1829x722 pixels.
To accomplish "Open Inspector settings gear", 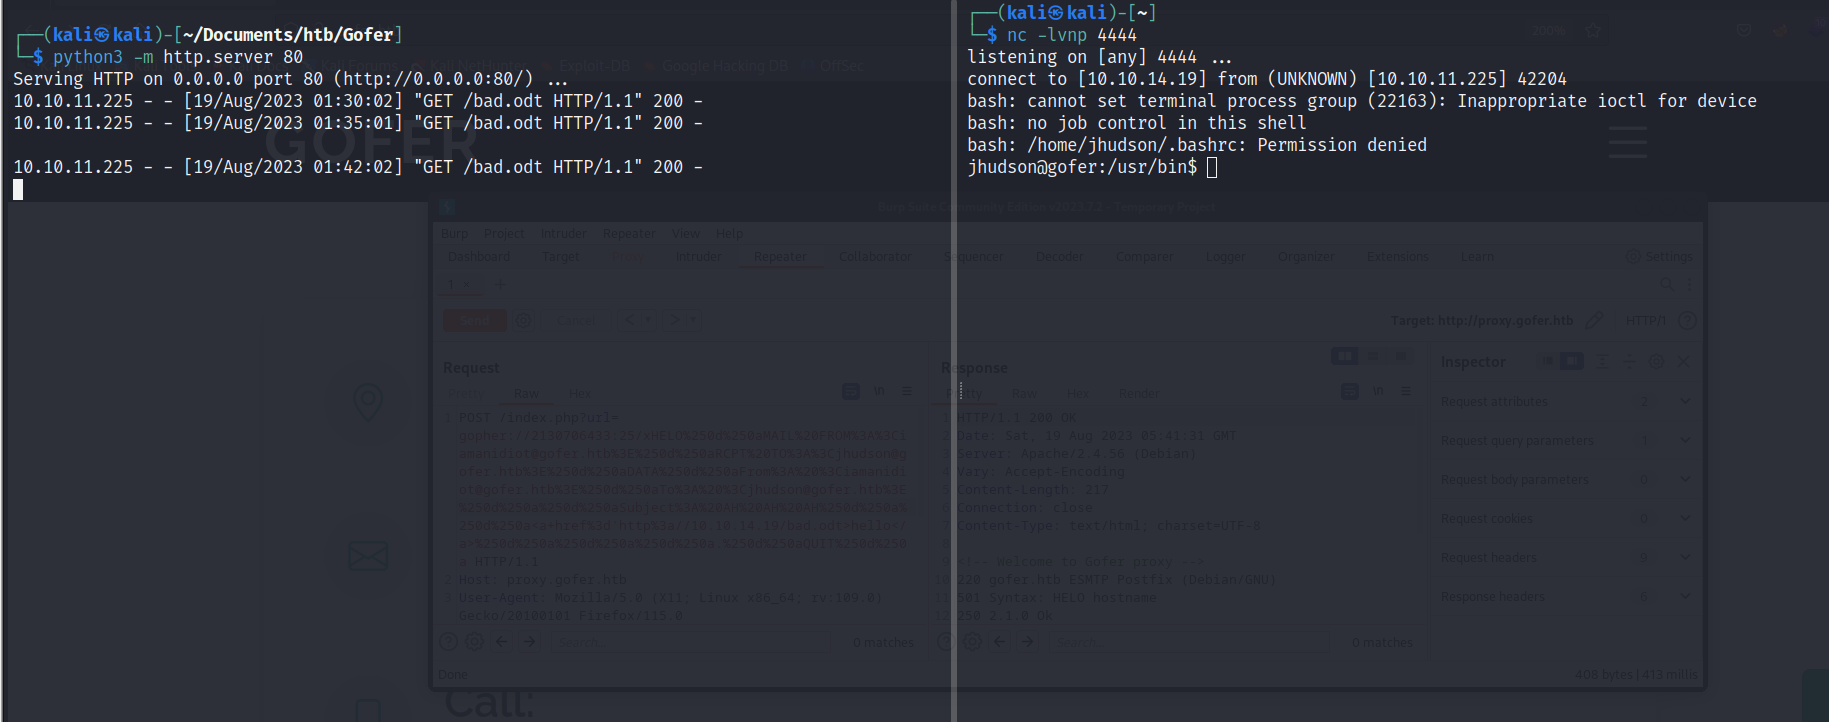I will (x=1656, y=361).
